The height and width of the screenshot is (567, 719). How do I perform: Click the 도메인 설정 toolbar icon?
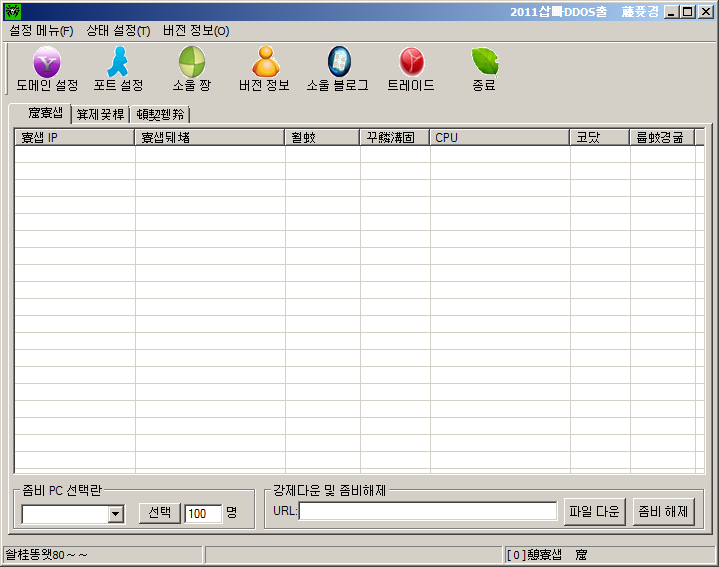click(47, 63)
